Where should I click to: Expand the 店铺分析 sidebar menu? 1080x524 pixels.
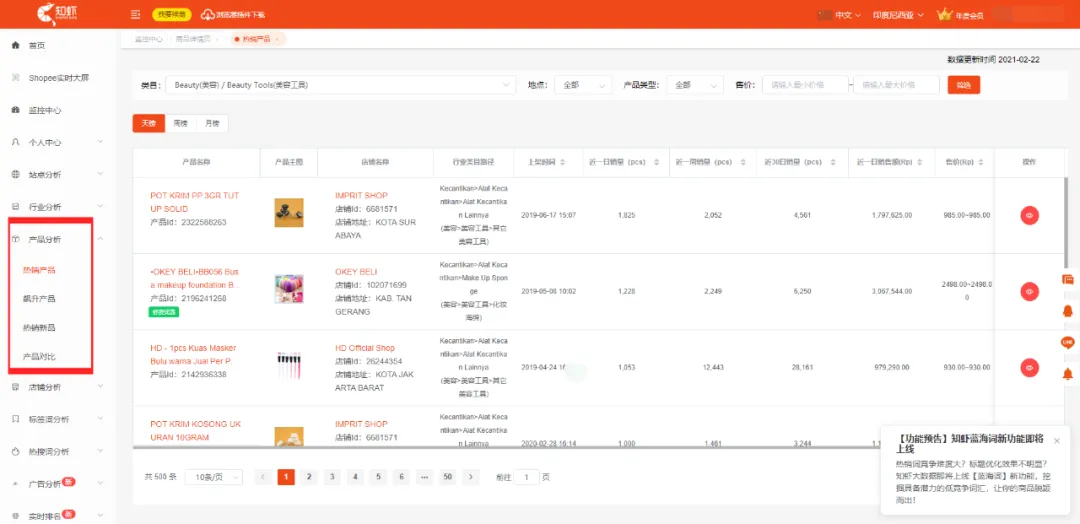[x=55, y=387]
